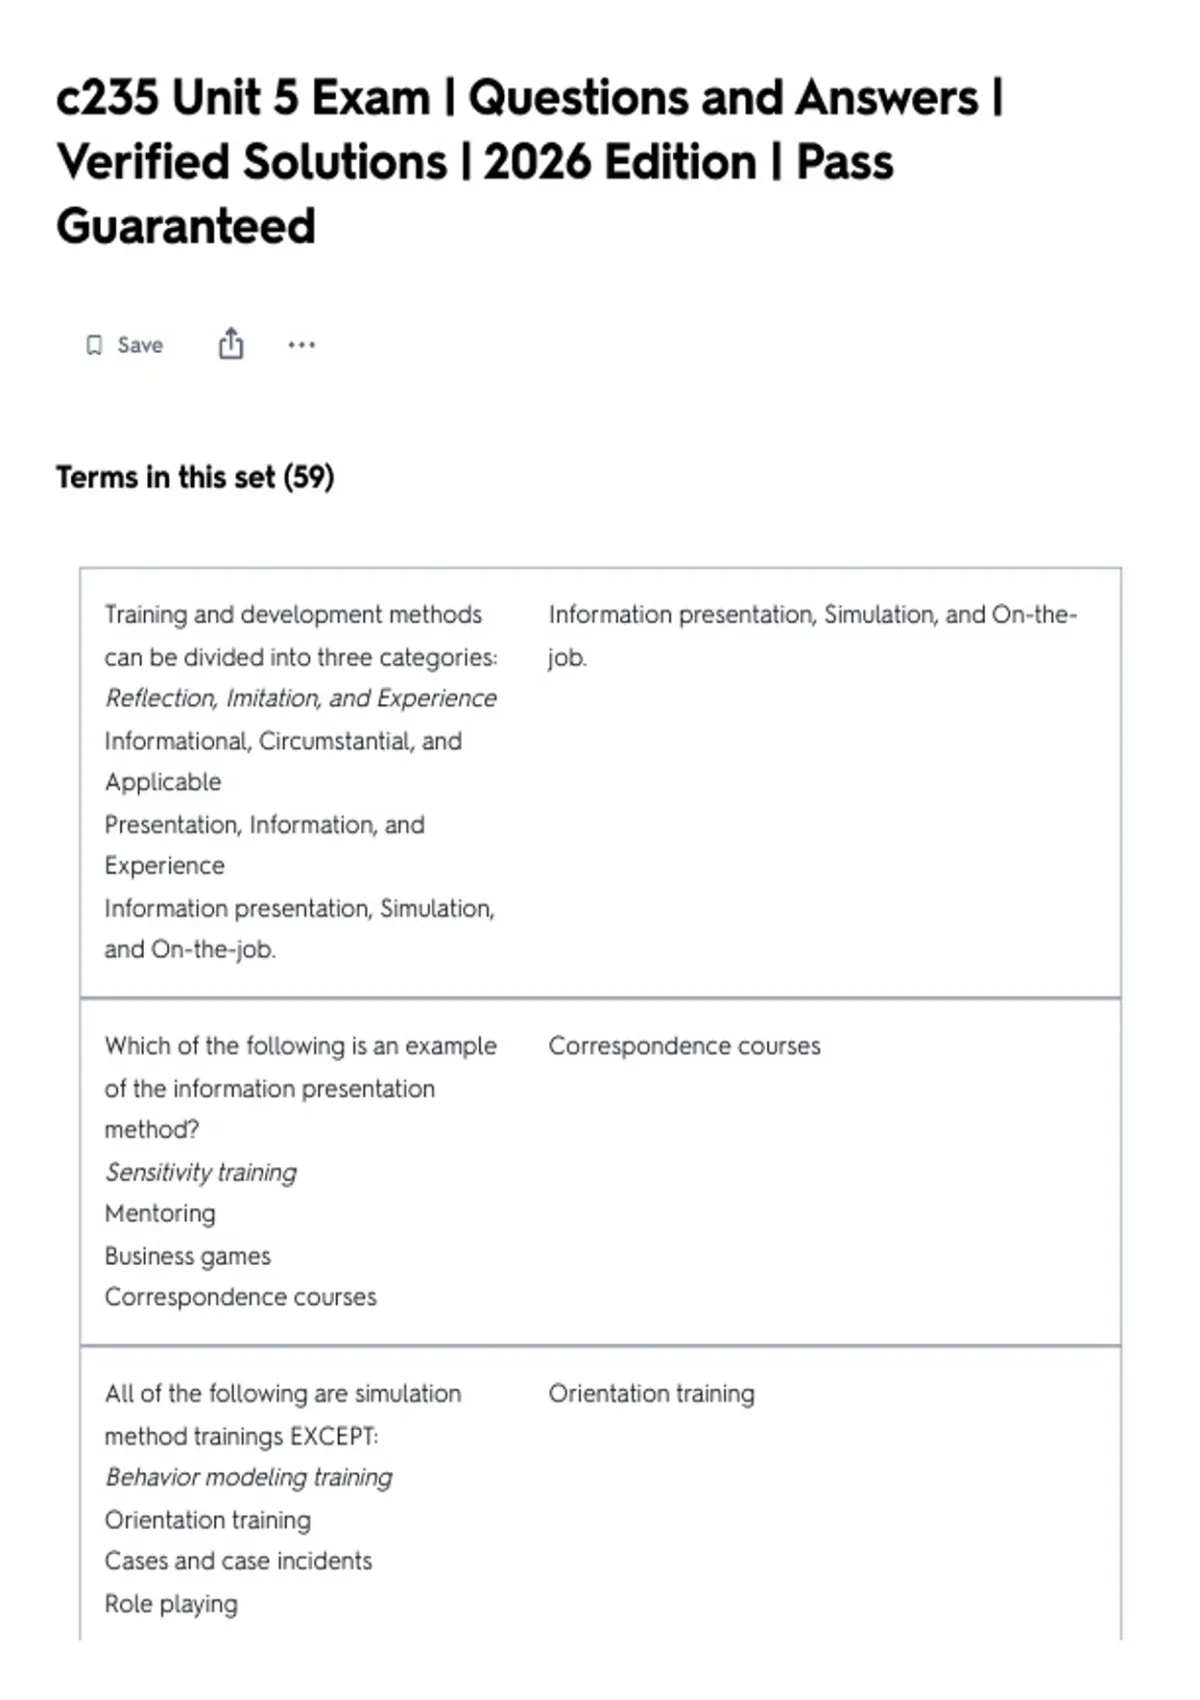Click the italic option 'Behavior modeling training'

point(249,1477)
